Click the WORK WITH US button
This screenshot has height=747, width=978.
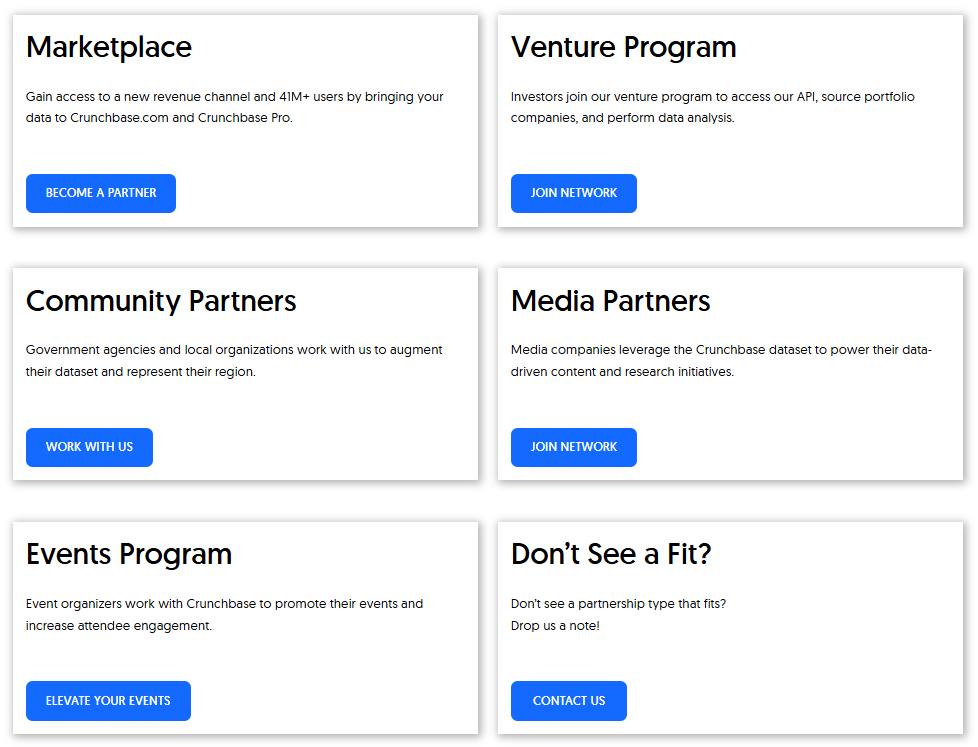click(89, 447)
